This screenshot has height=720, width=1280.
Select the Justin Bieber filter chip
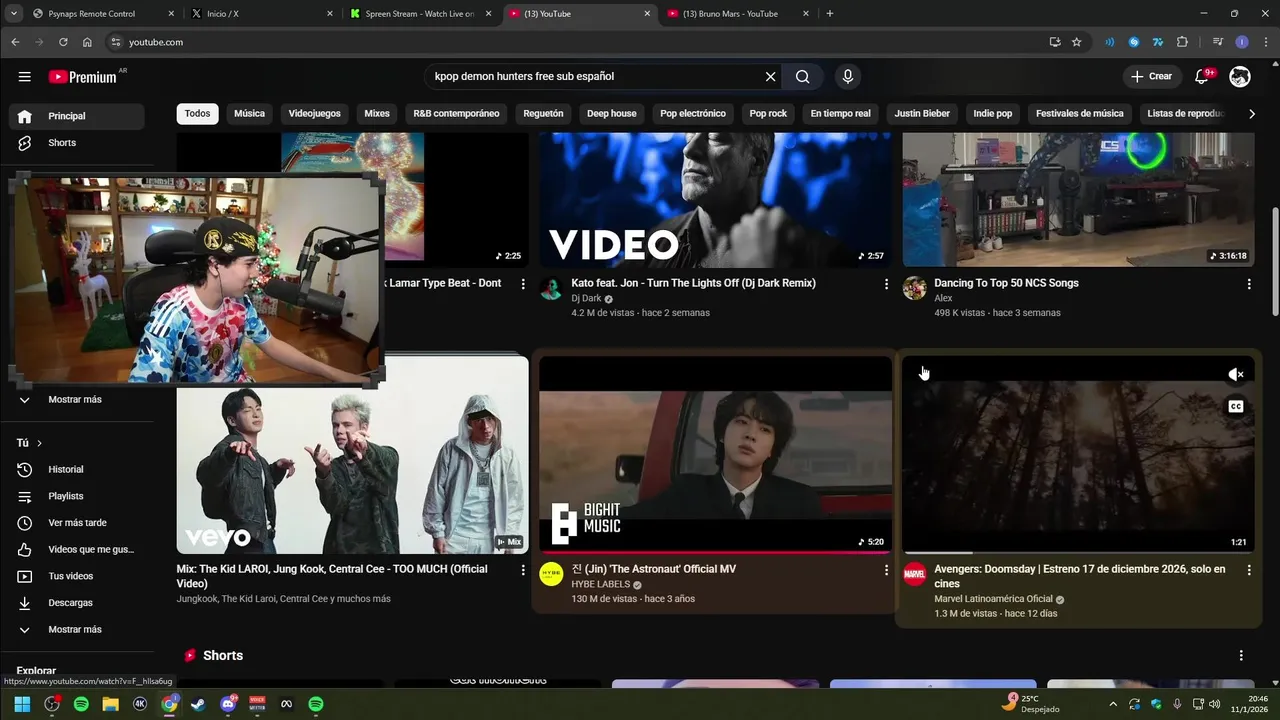click(922, 114)
